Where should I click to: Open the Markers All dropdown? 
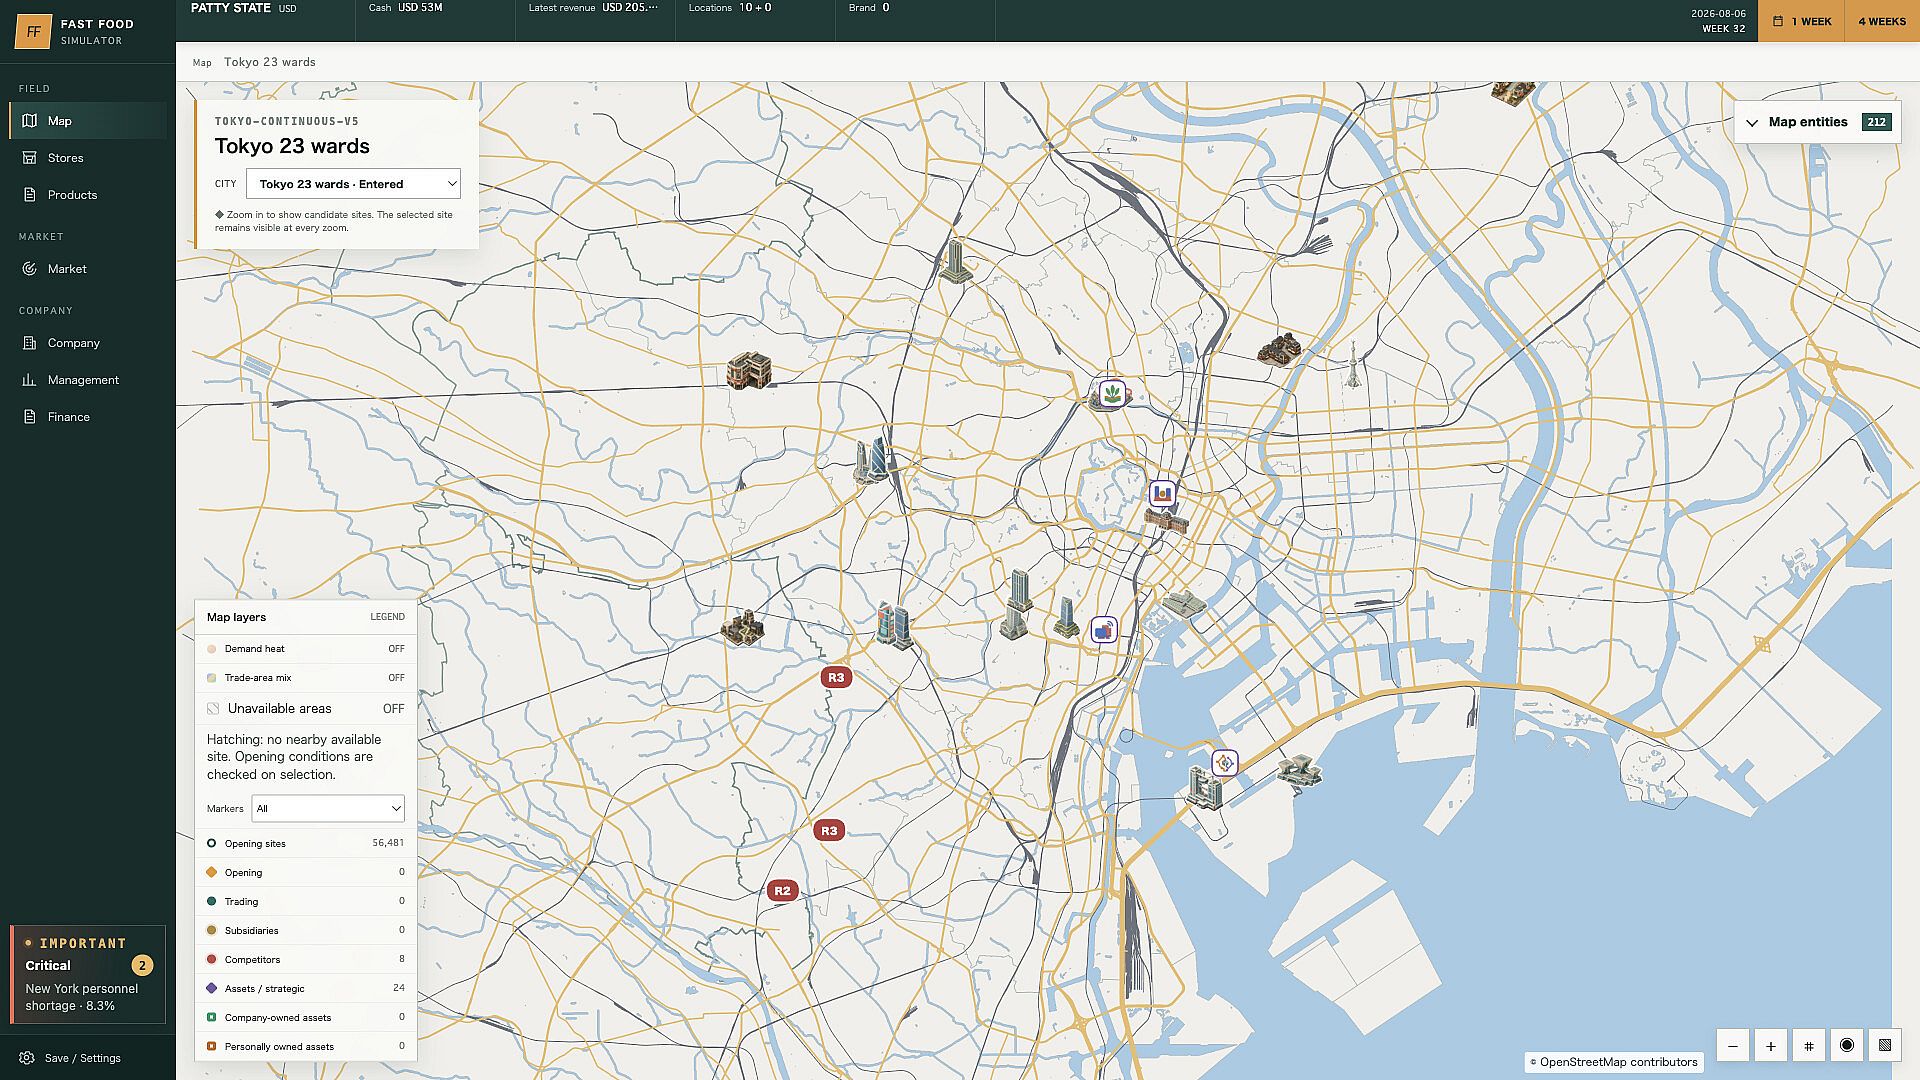coord(327,808)
